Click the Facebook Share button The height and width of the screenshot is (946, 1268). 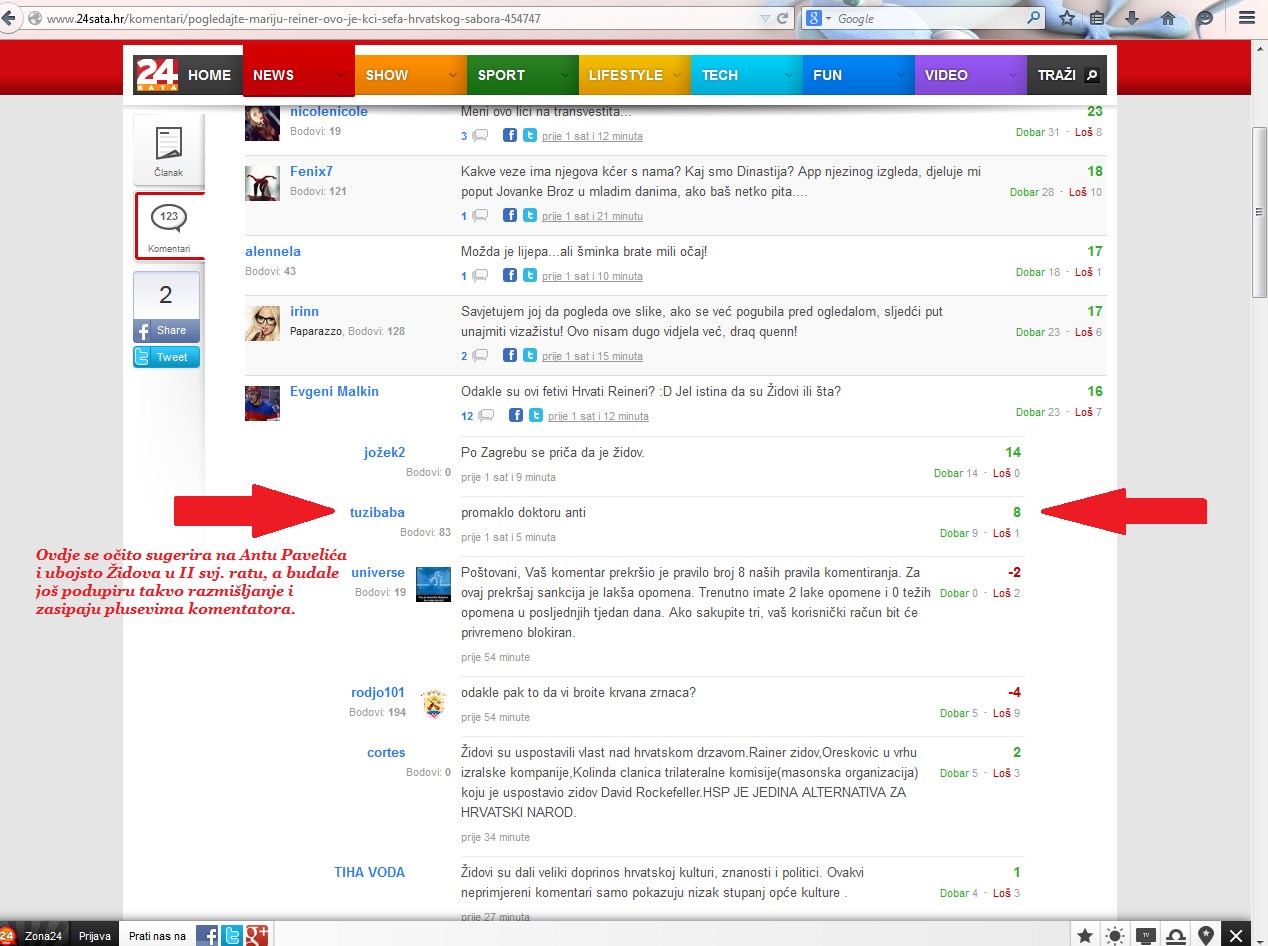(167, 330)
